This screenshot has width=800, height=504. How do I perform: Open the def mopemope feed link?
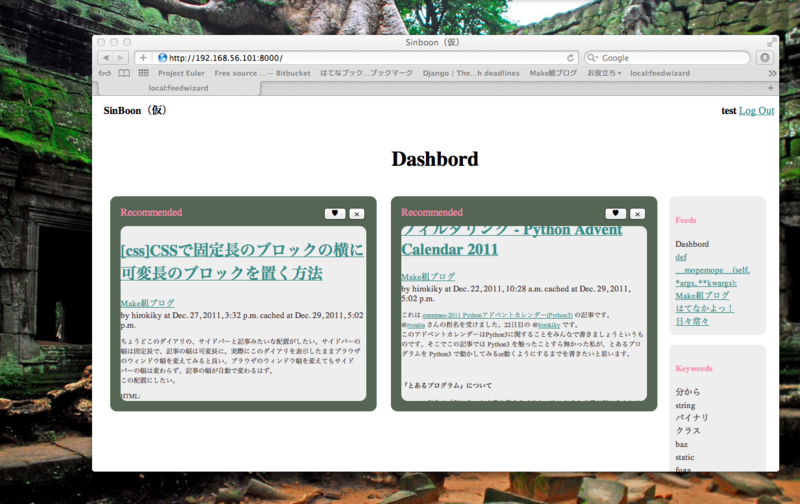click(712, 270)
